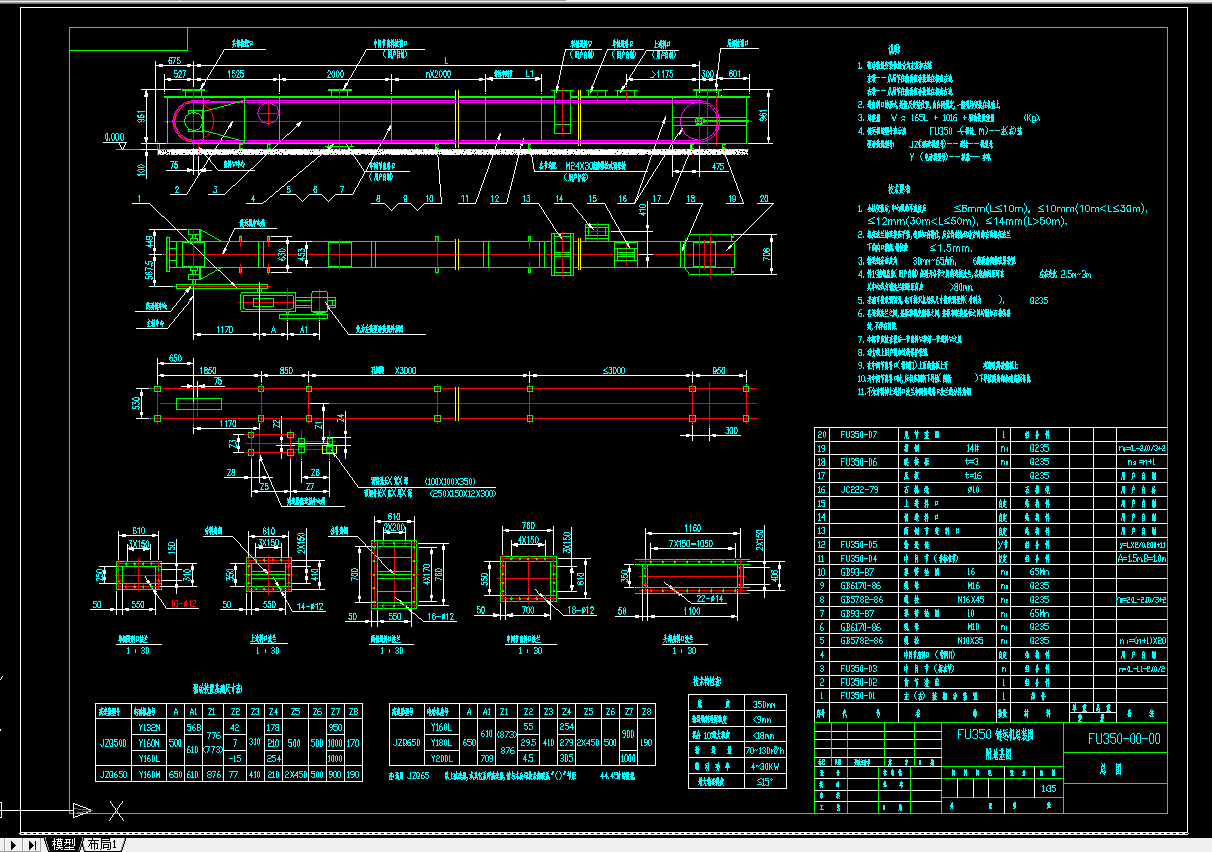Select the >1175 dimension text

coord(662,74)
